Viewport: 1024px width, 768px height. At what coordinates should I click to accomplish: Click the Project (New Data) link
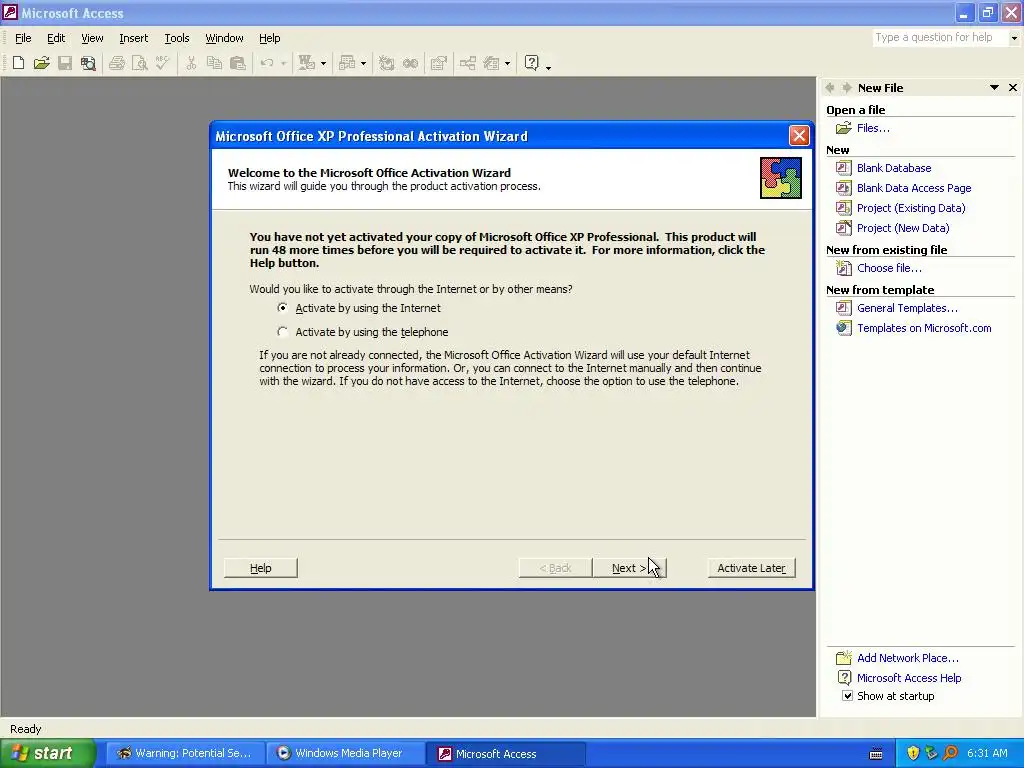point(903,228)
